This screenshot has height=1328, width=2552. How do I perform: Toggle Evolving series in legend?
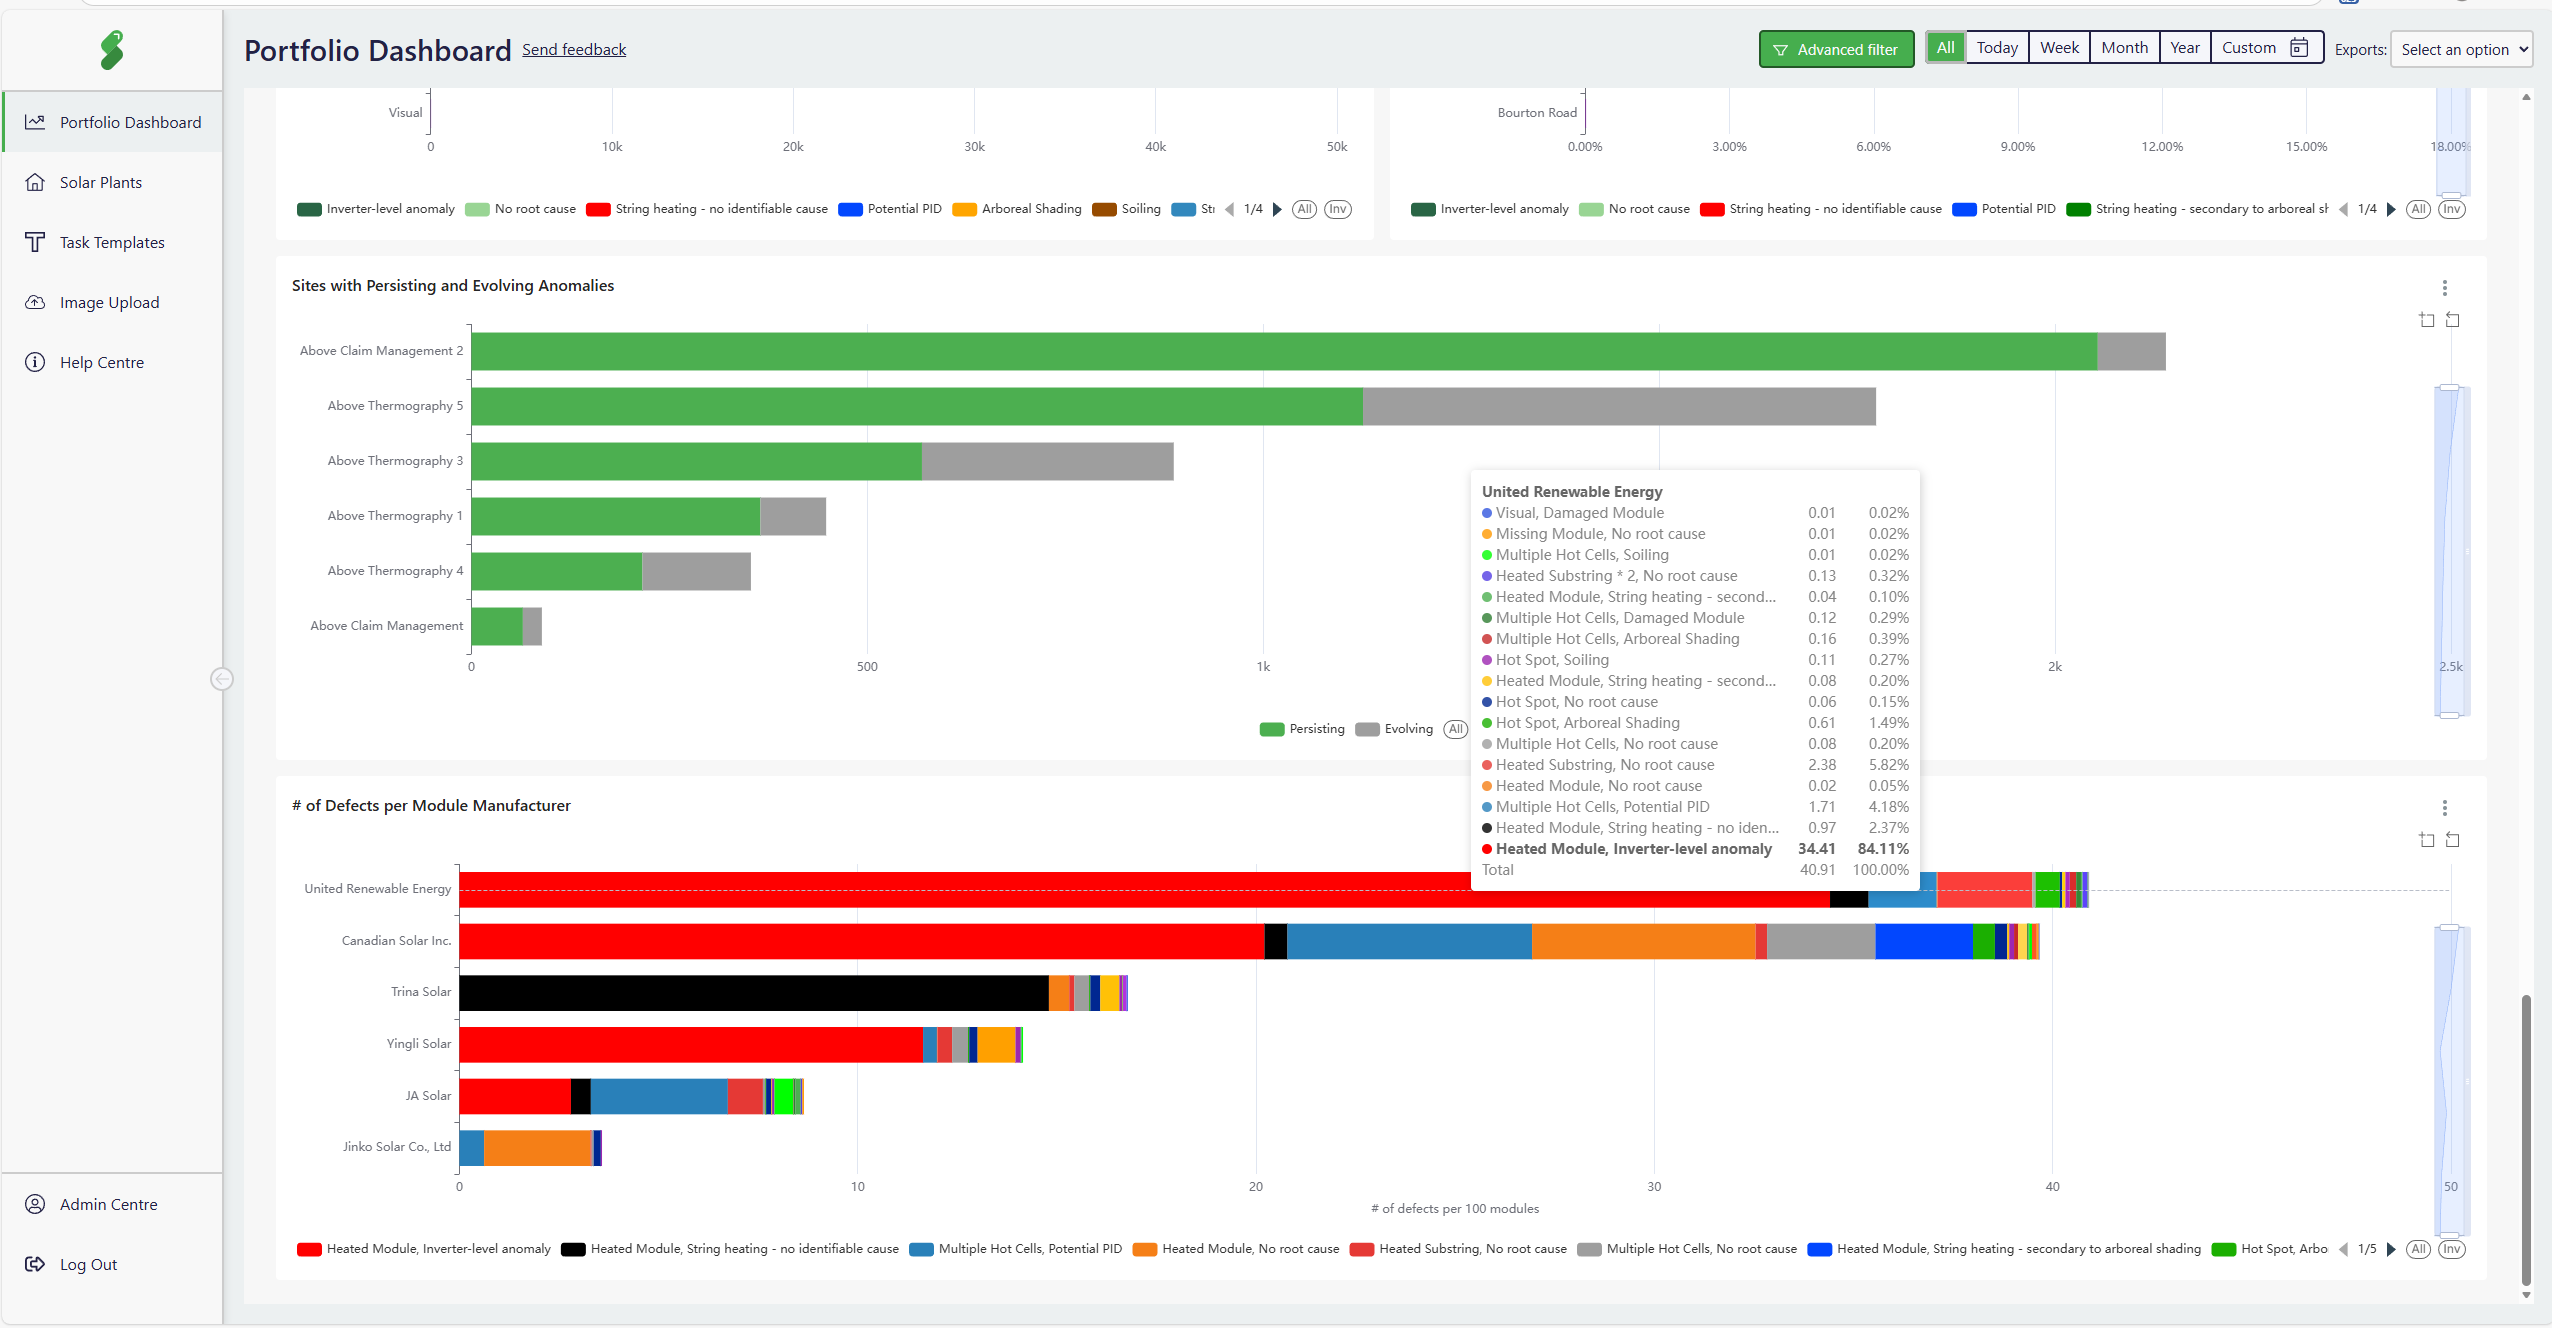click(x=1396, y=729)
